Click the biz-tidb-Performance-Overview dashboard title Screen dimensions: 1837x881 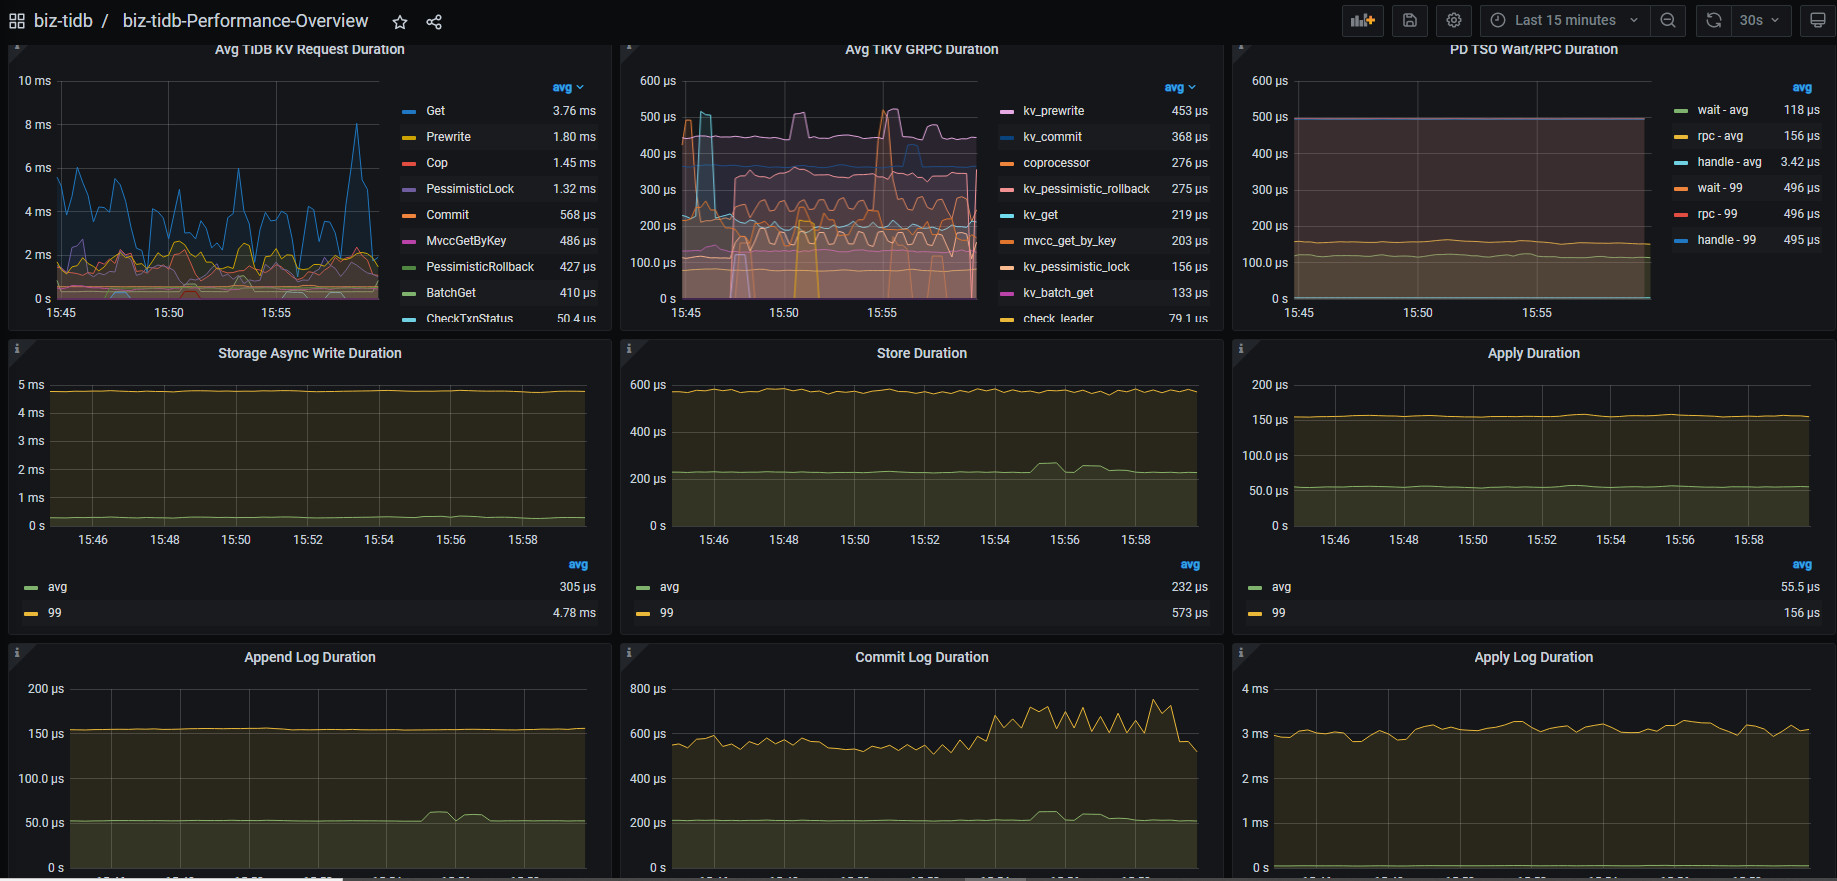[245, 21]
